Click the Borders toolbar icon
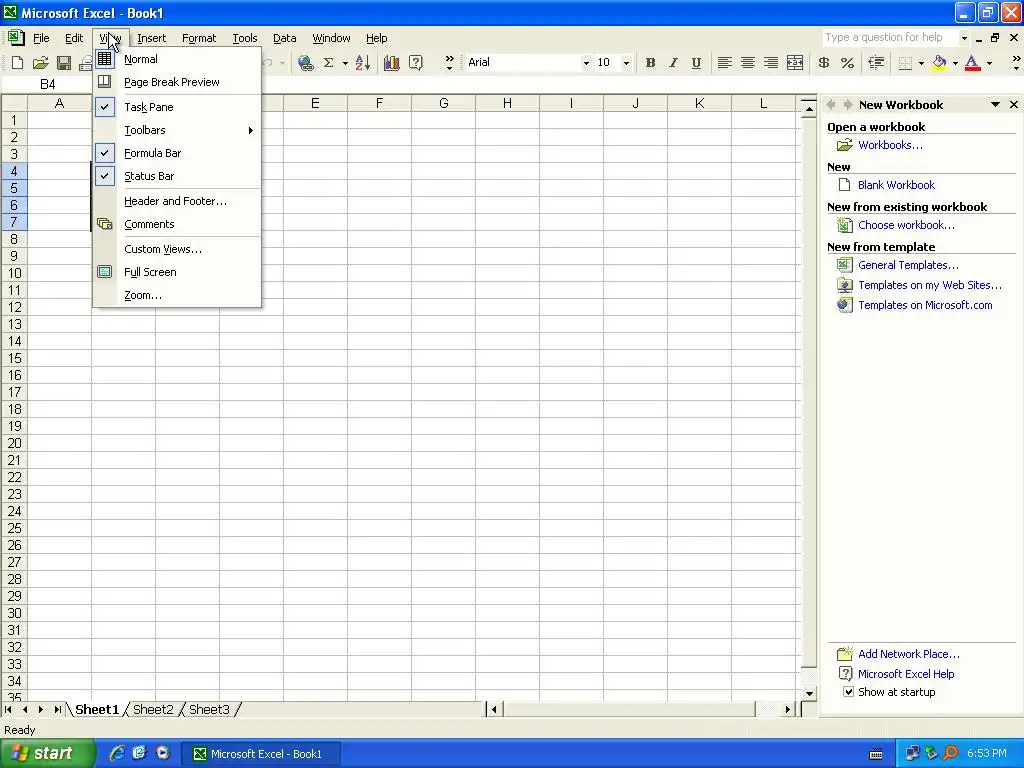The height and width of the screenshot is (768, 1024). (905, 63)
